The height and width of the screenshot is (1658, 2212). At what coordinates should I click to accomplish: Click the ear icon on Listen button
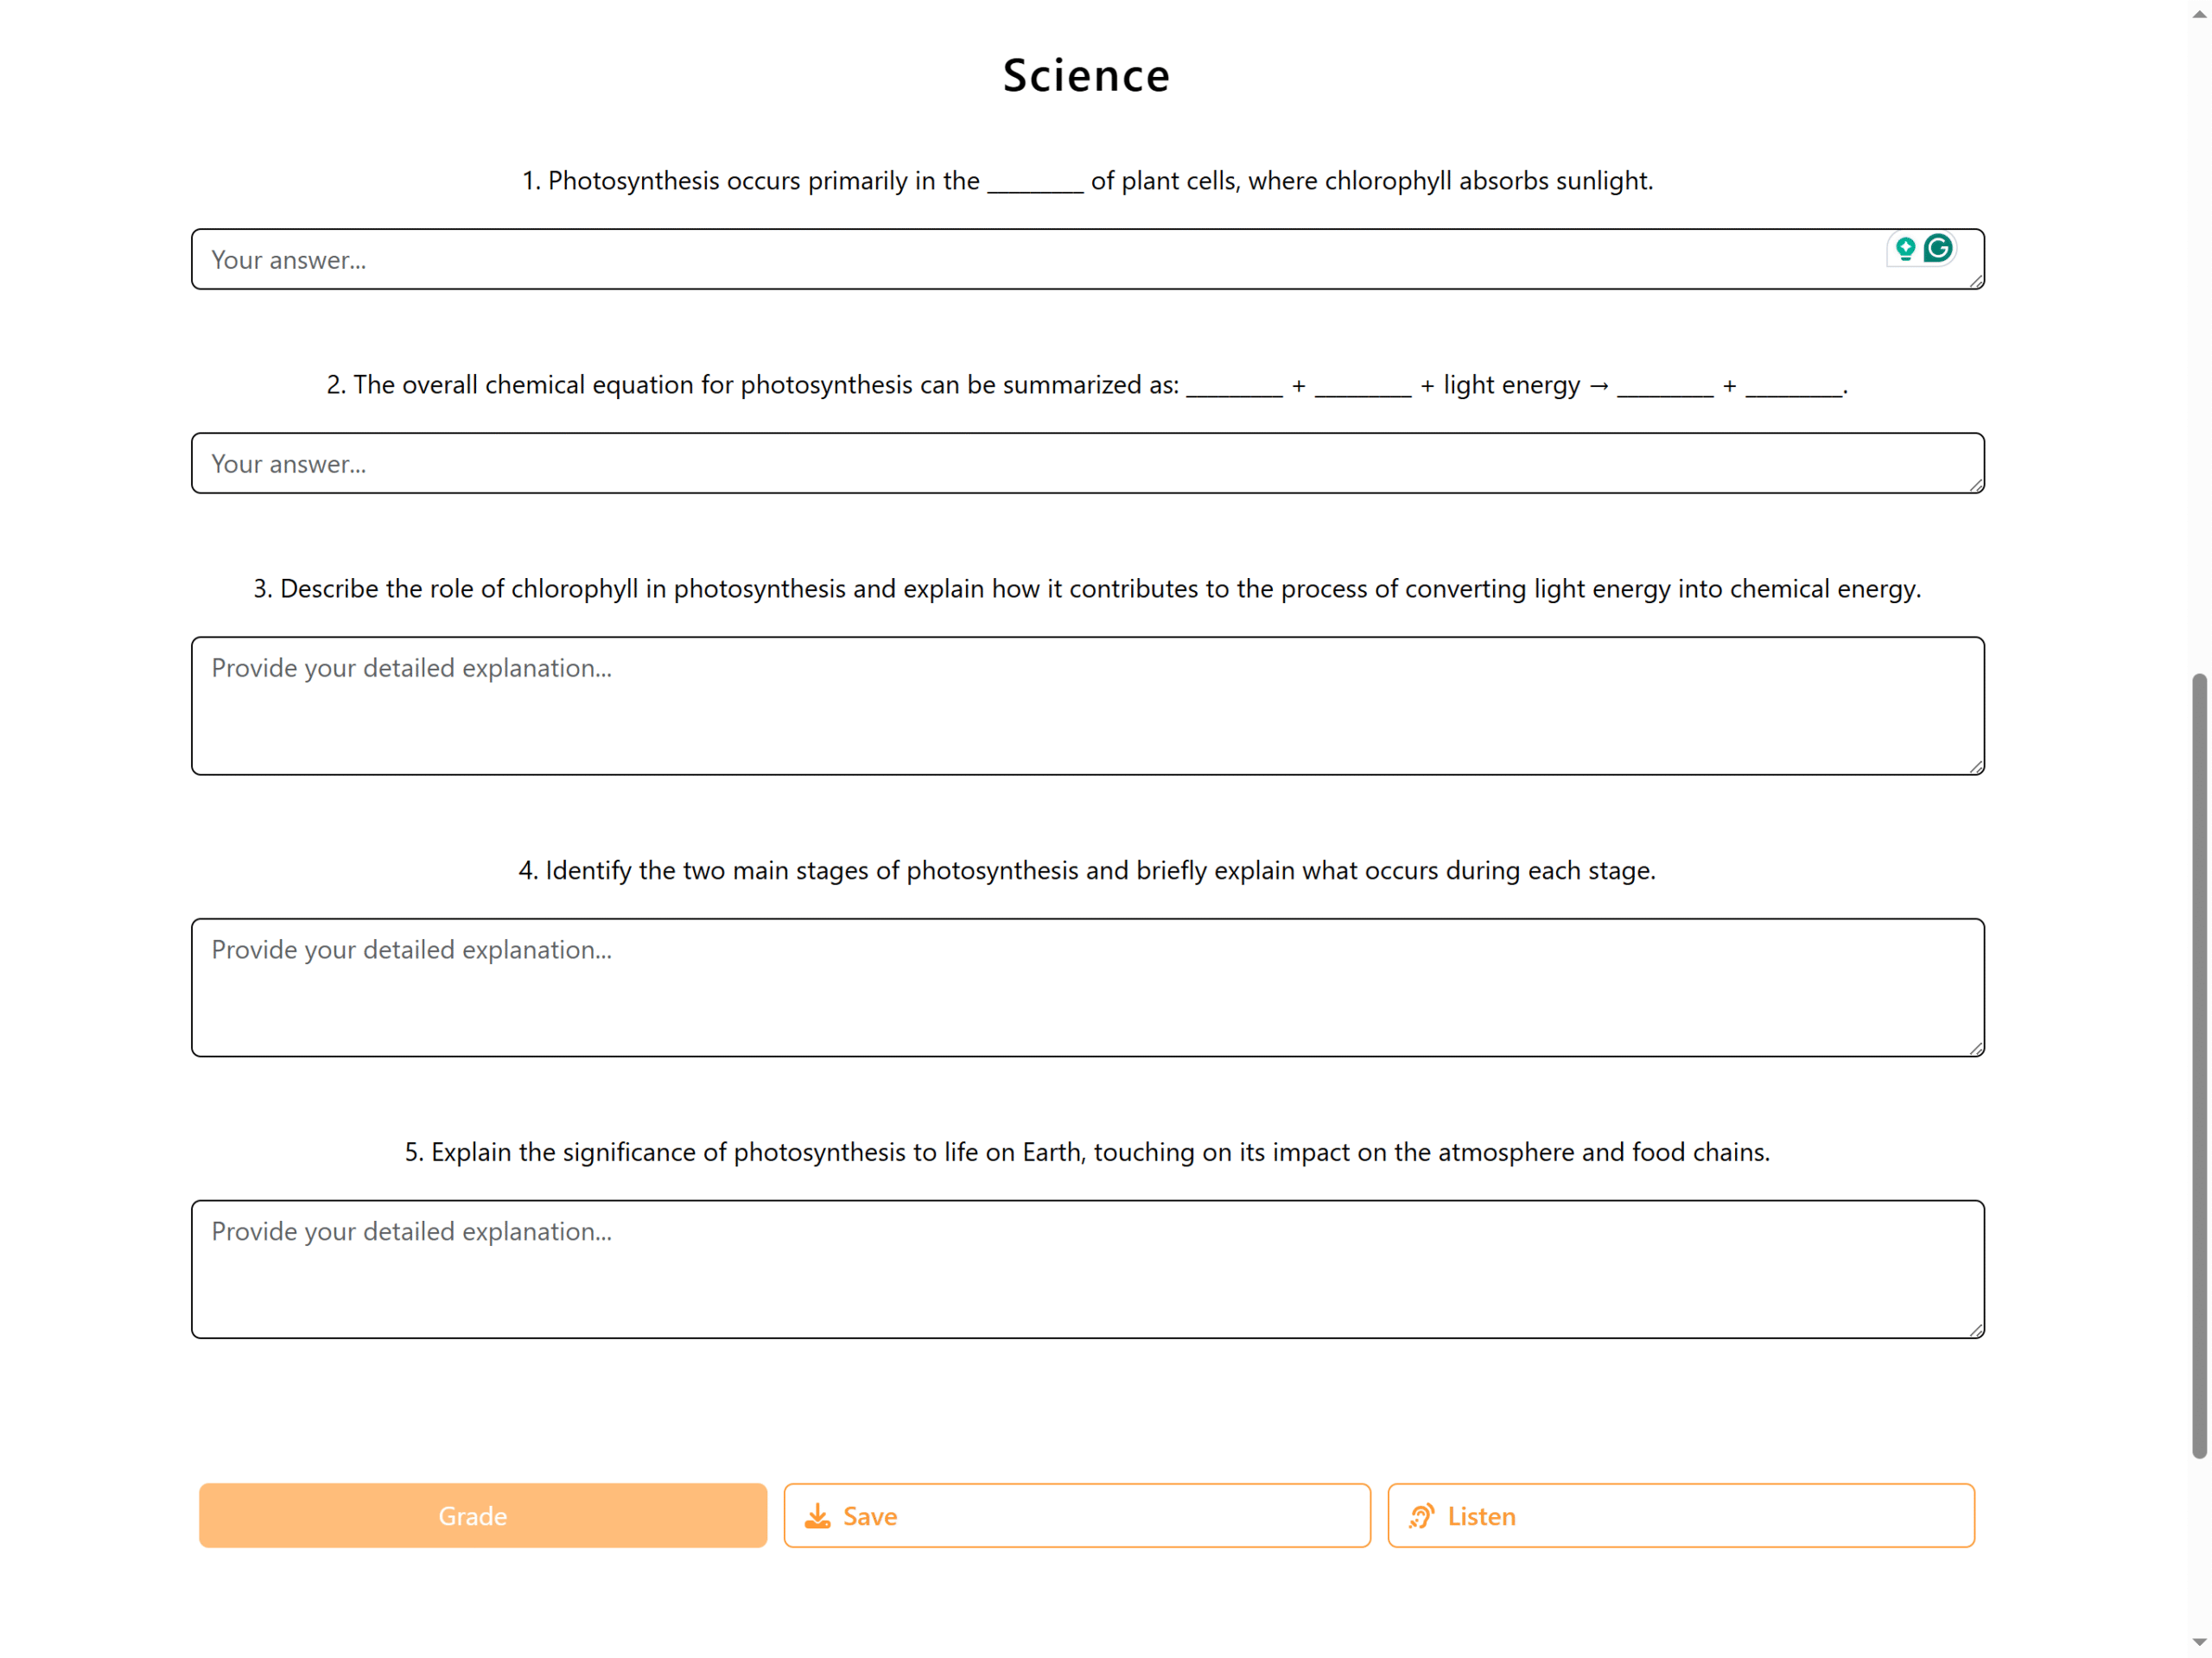click(1421, 1516)
